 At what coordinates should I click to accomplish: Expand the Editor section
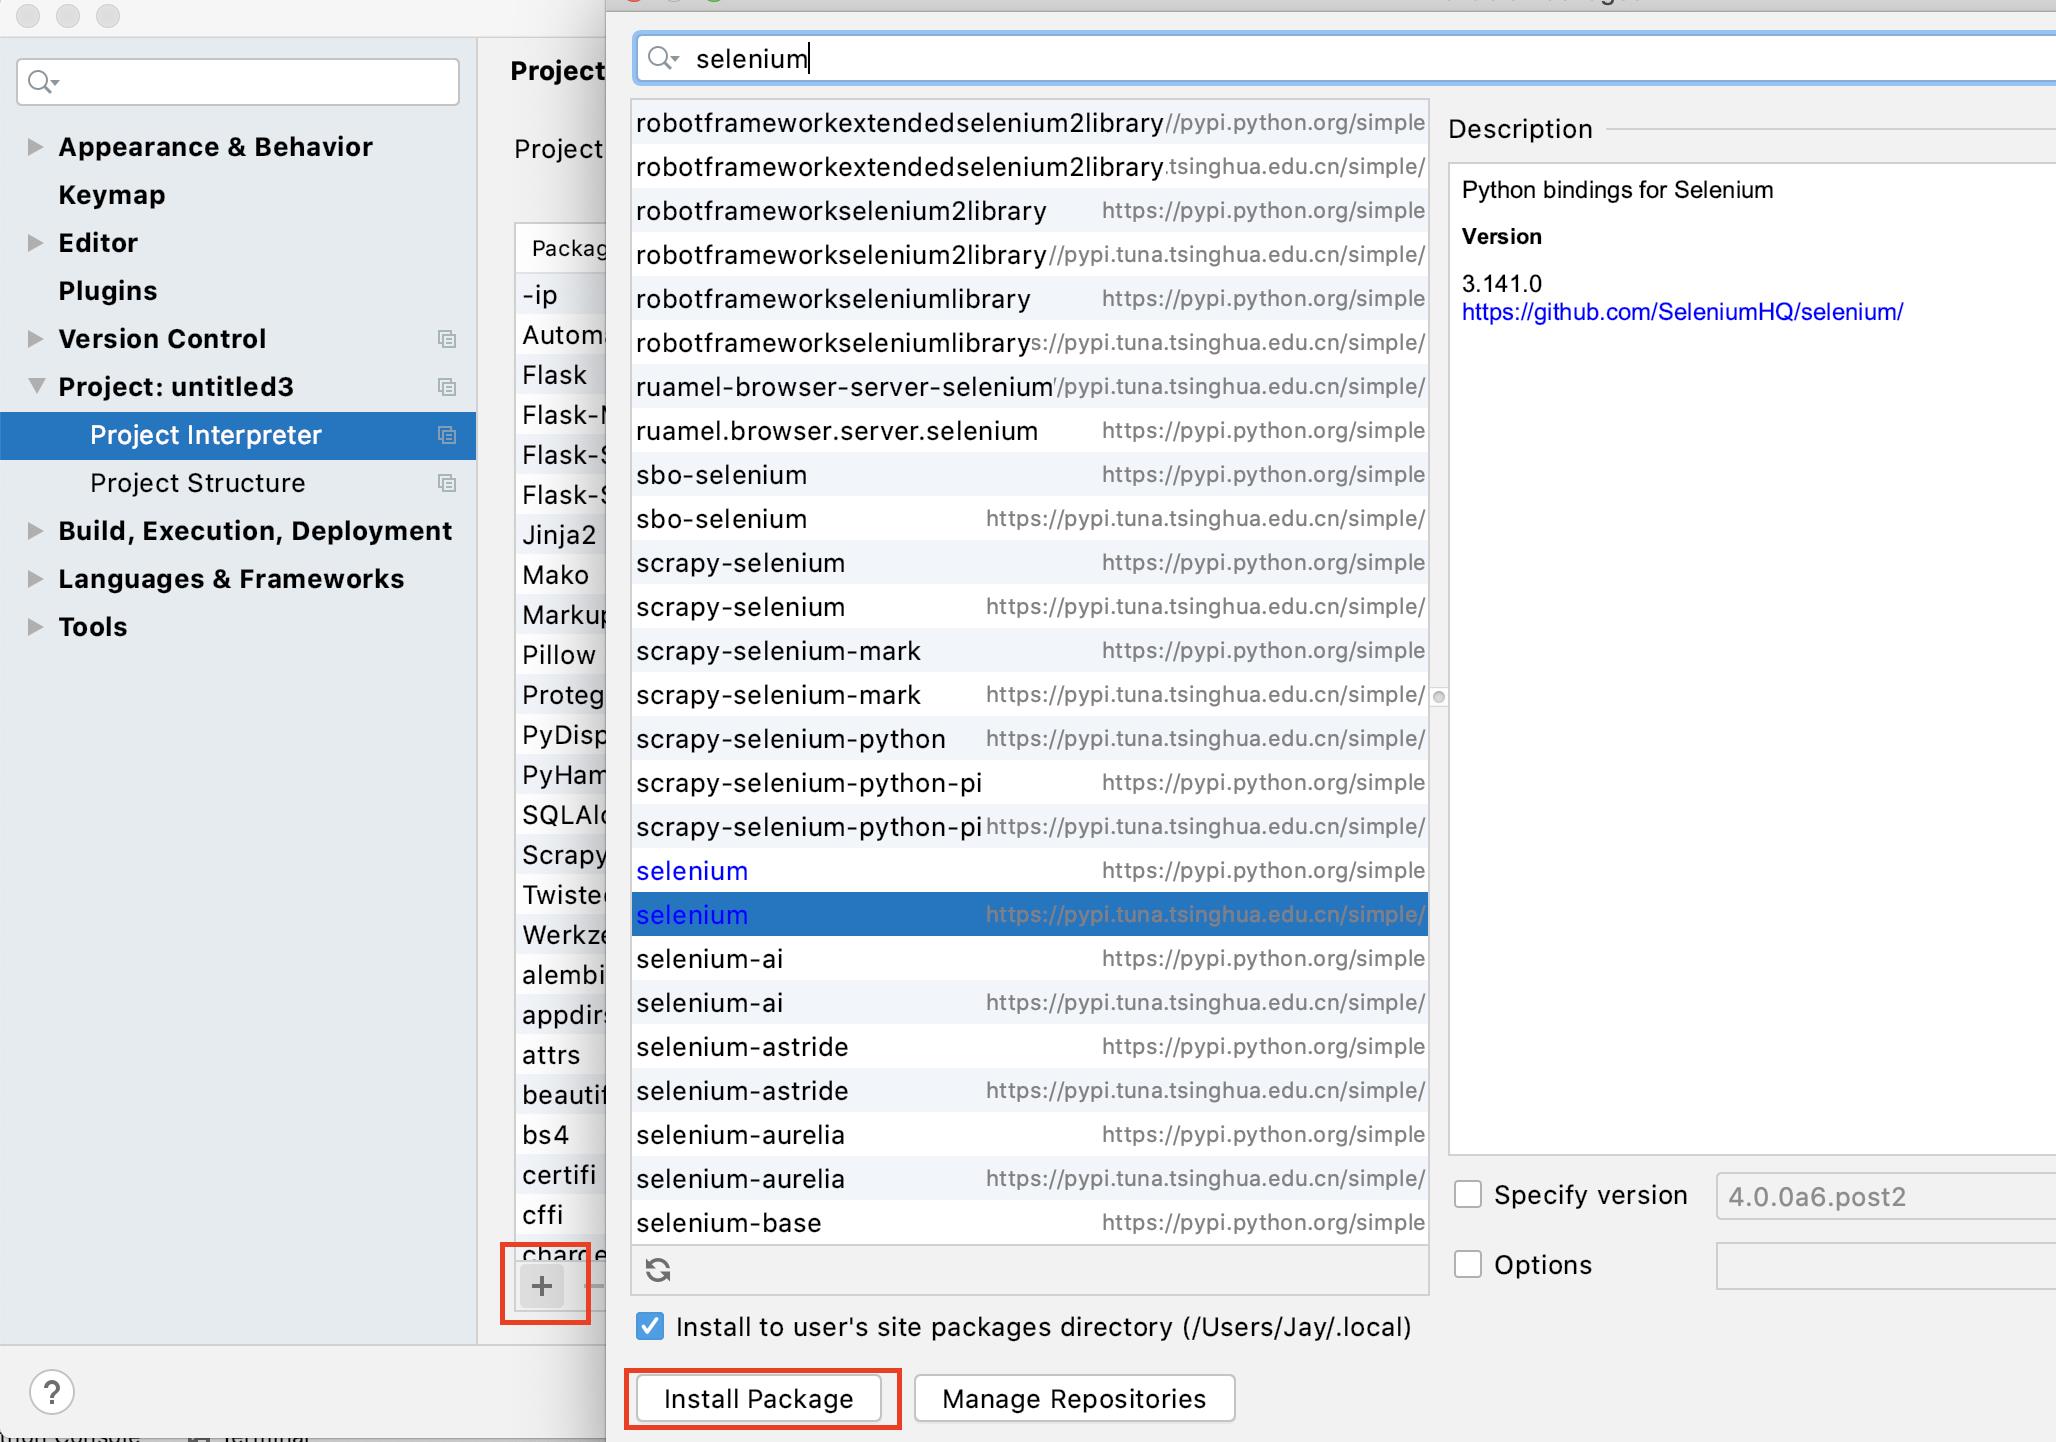35,243
